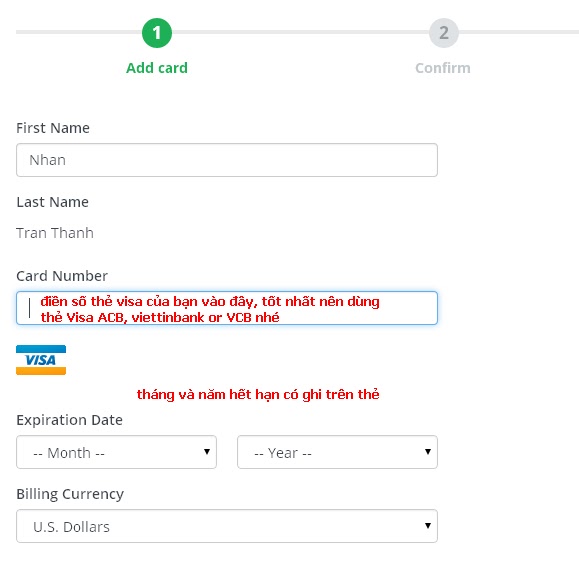Click the red expiry hint text

[x=258, y=394]
